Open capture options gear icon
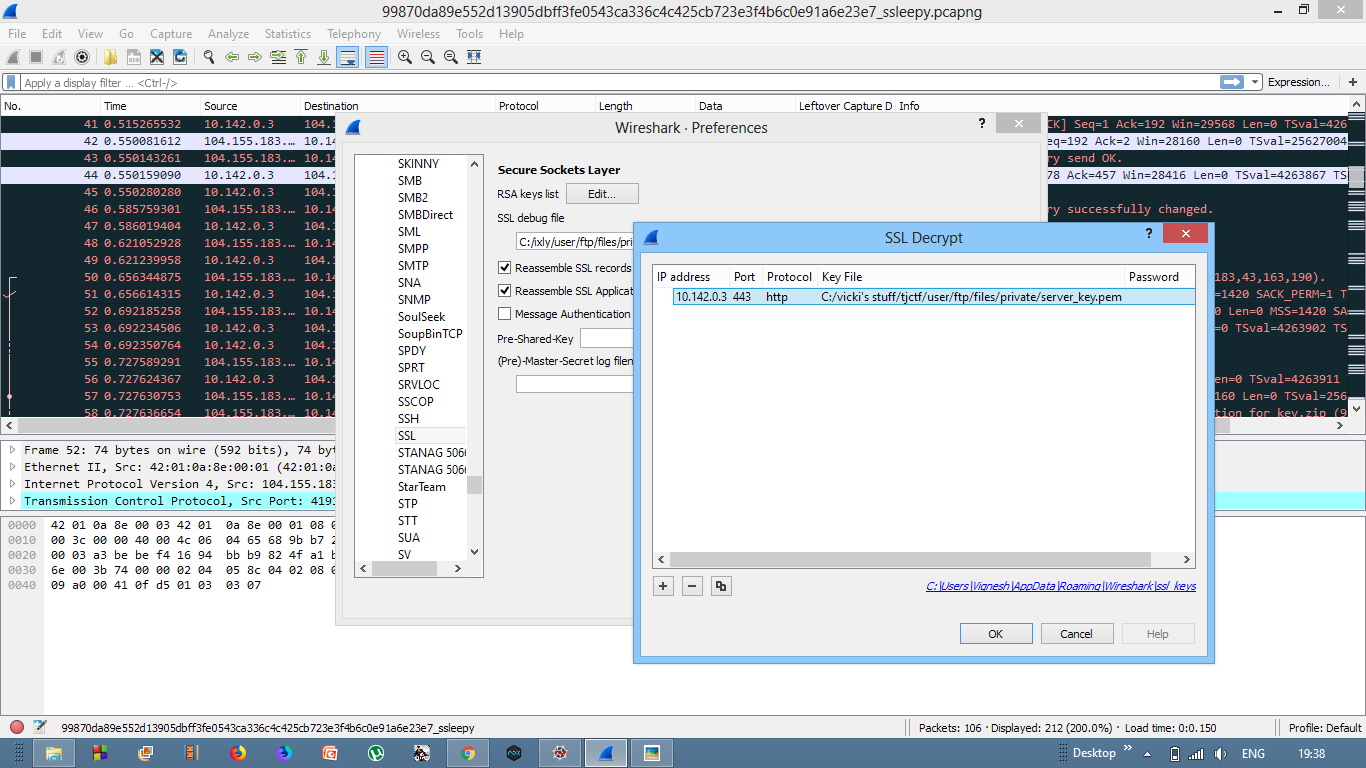 82,57
